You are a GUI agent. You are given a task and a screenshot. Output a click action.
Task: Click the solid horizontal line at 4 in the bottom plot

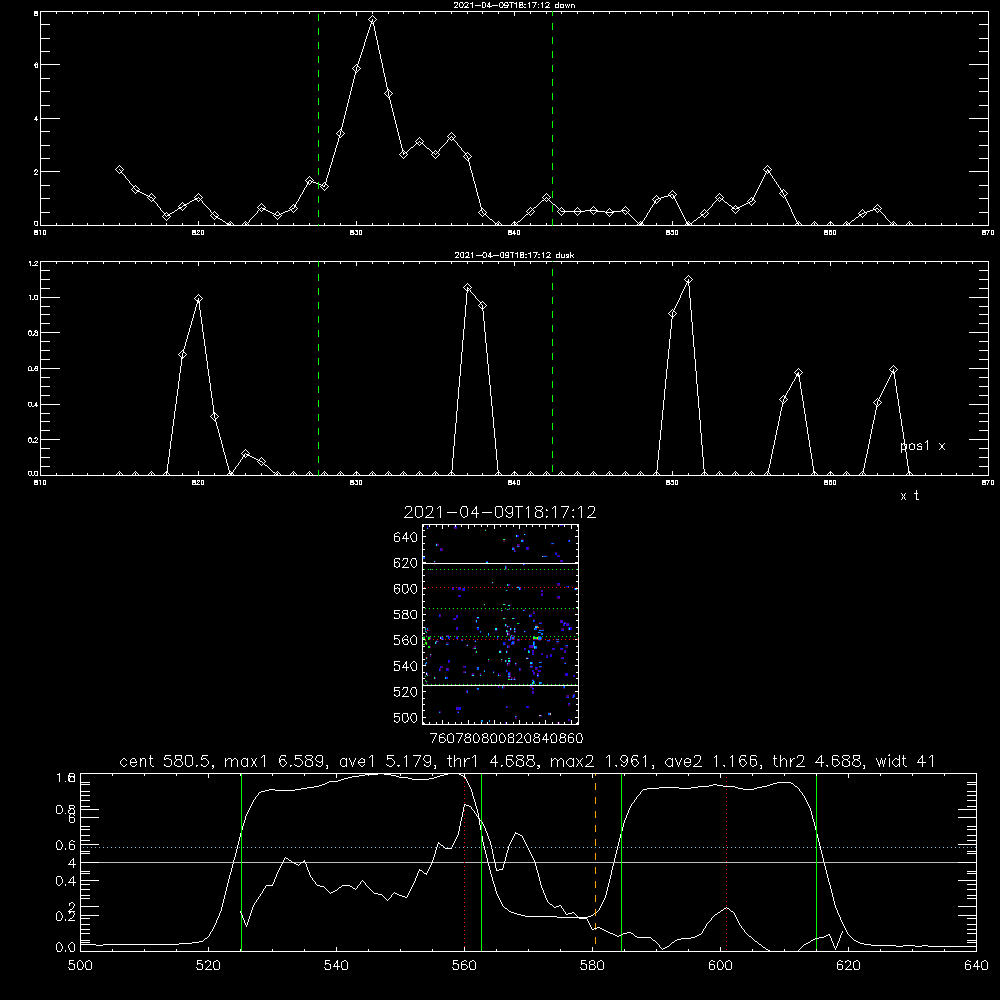pyautogui.click(x=529, y=862)
